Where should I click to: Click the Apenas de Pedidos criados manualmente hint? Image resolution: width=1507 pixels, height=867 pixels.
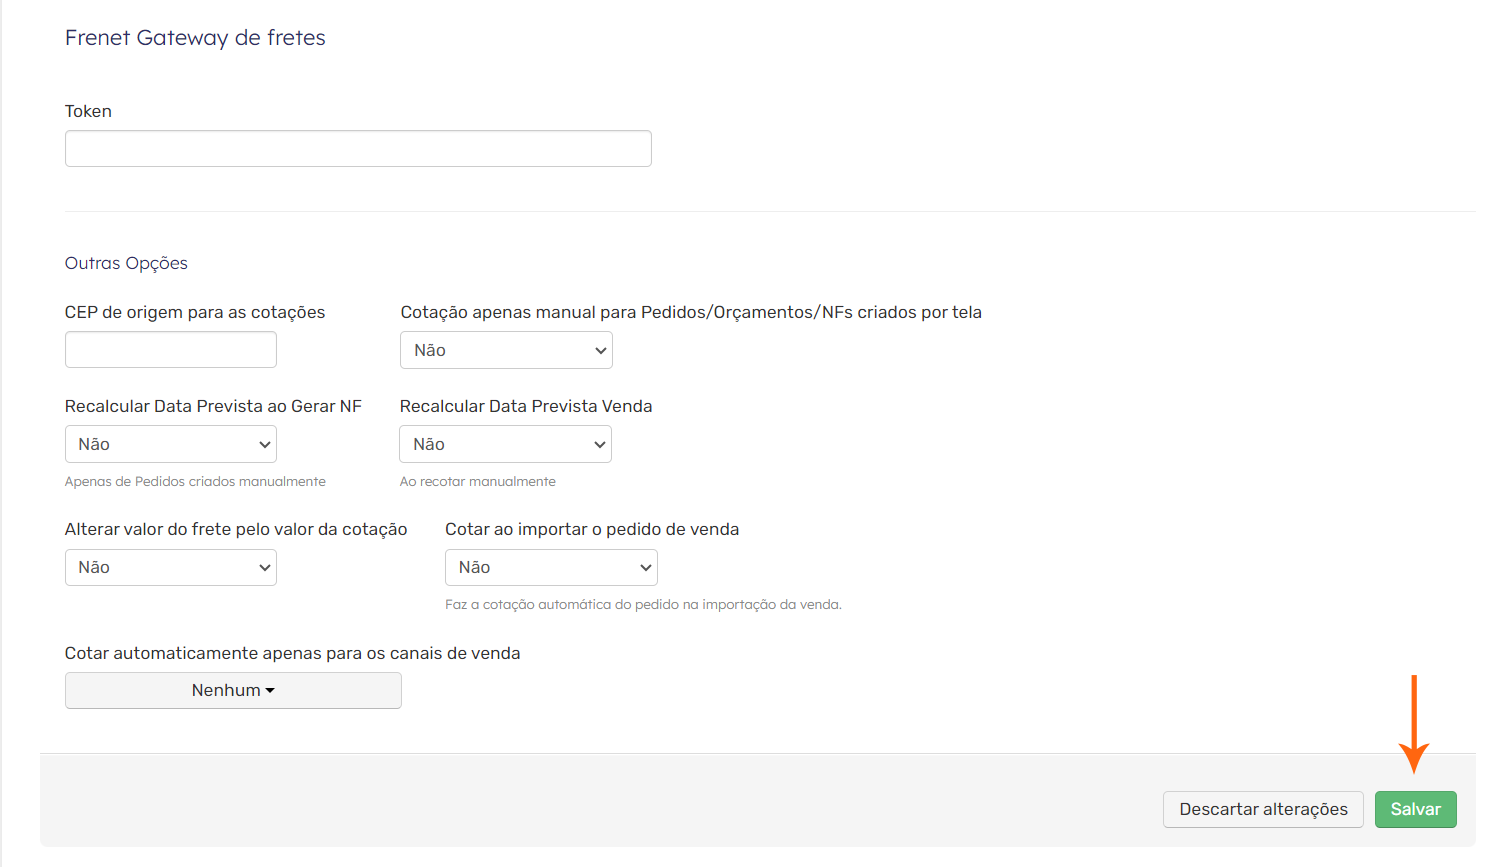(195, 482)
